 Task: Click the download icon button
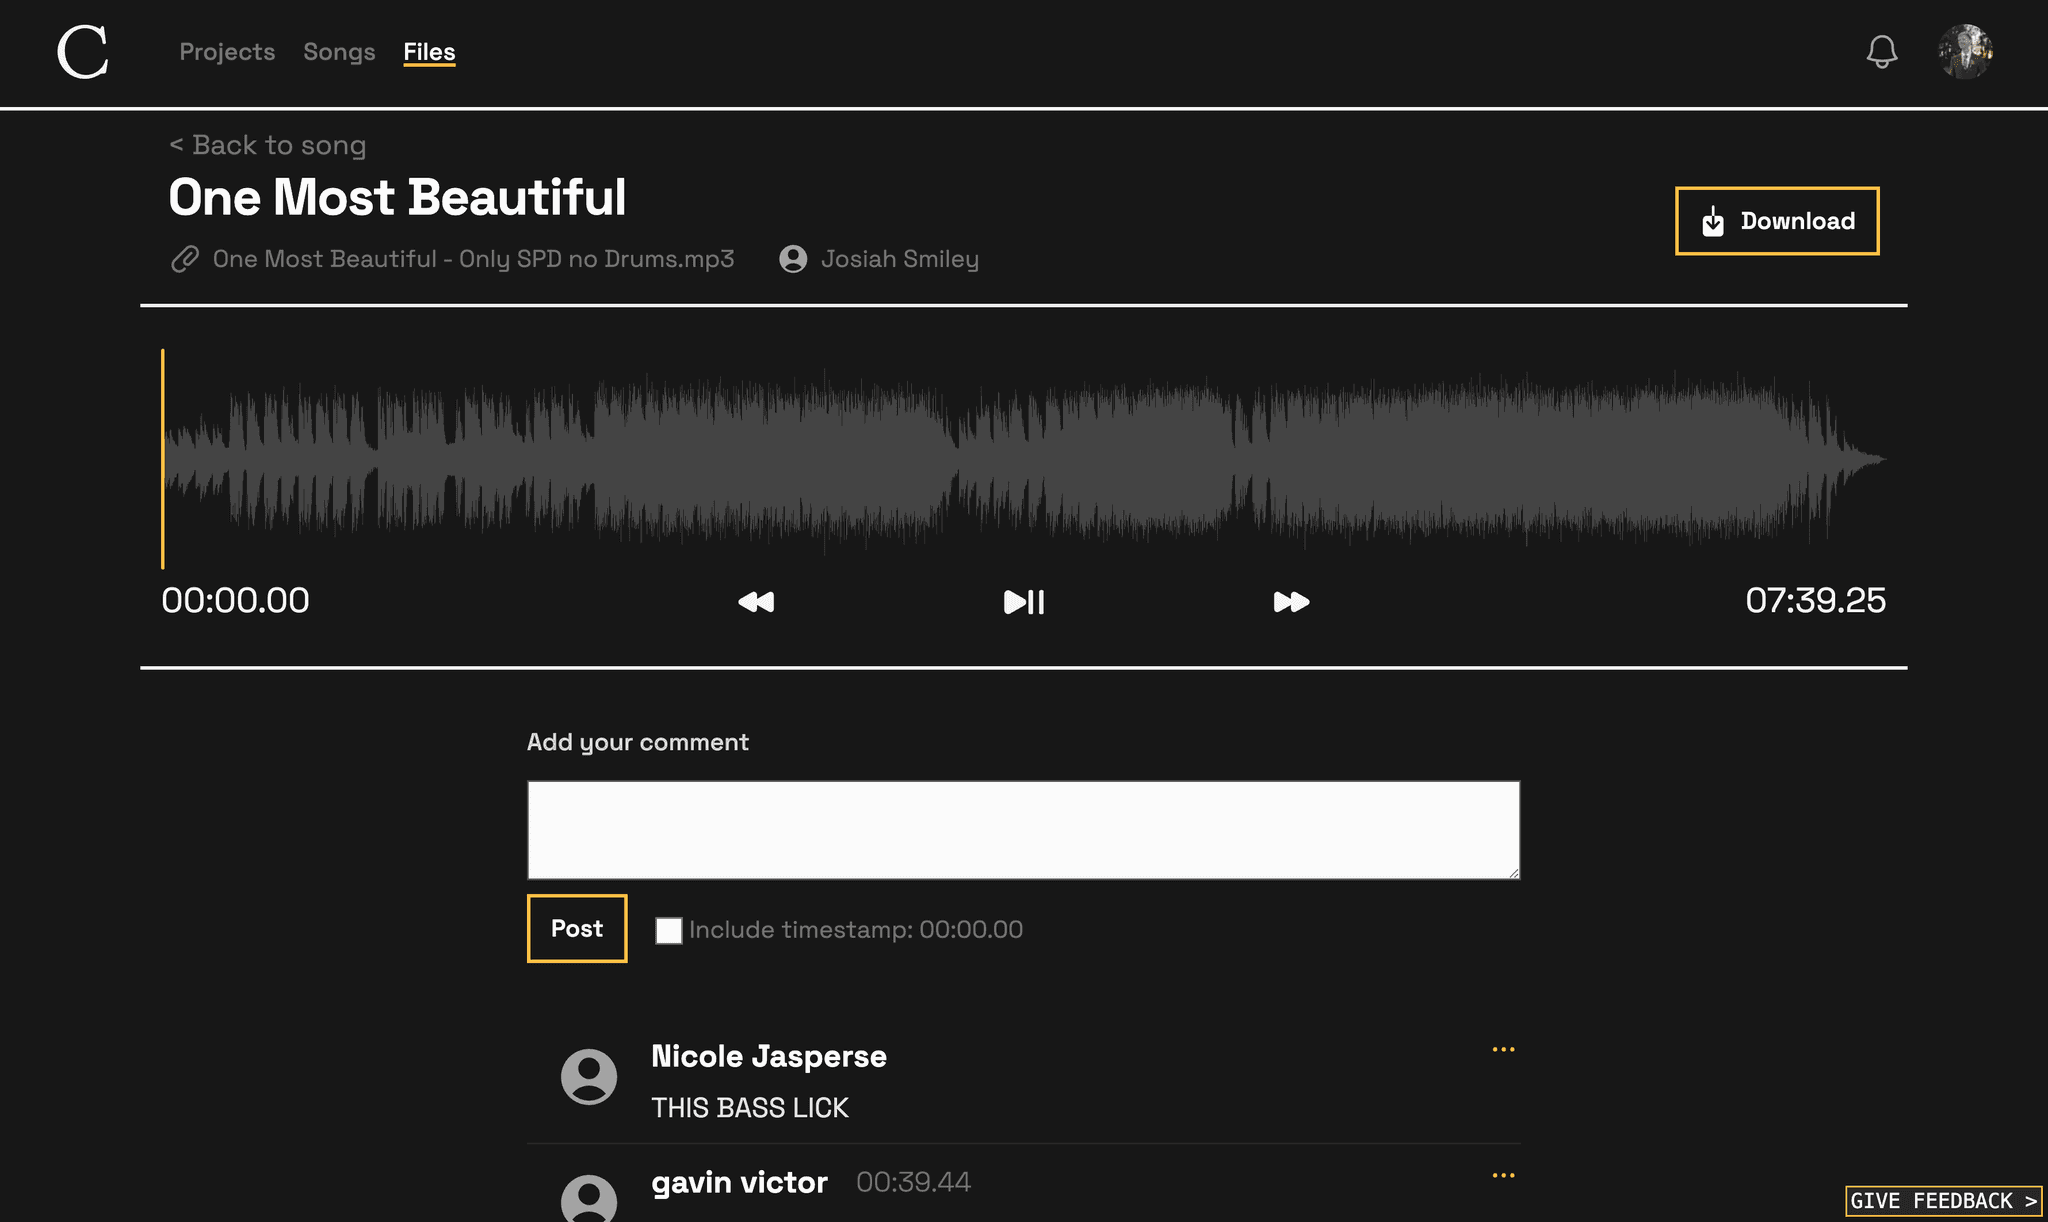[1713, 221]
